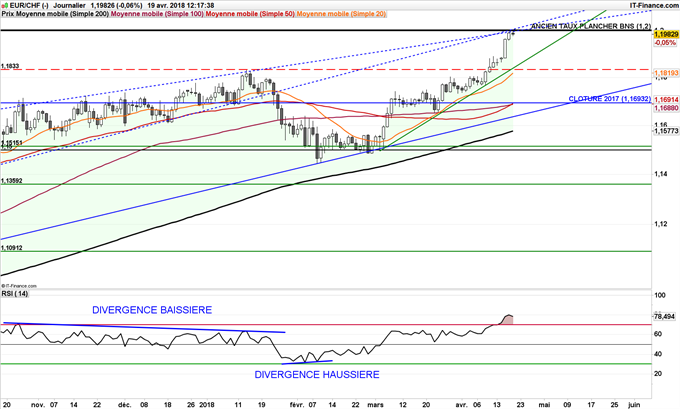Click the RSI axis label 100
This screenshot has height=409, width=680.
click(660, 295)
